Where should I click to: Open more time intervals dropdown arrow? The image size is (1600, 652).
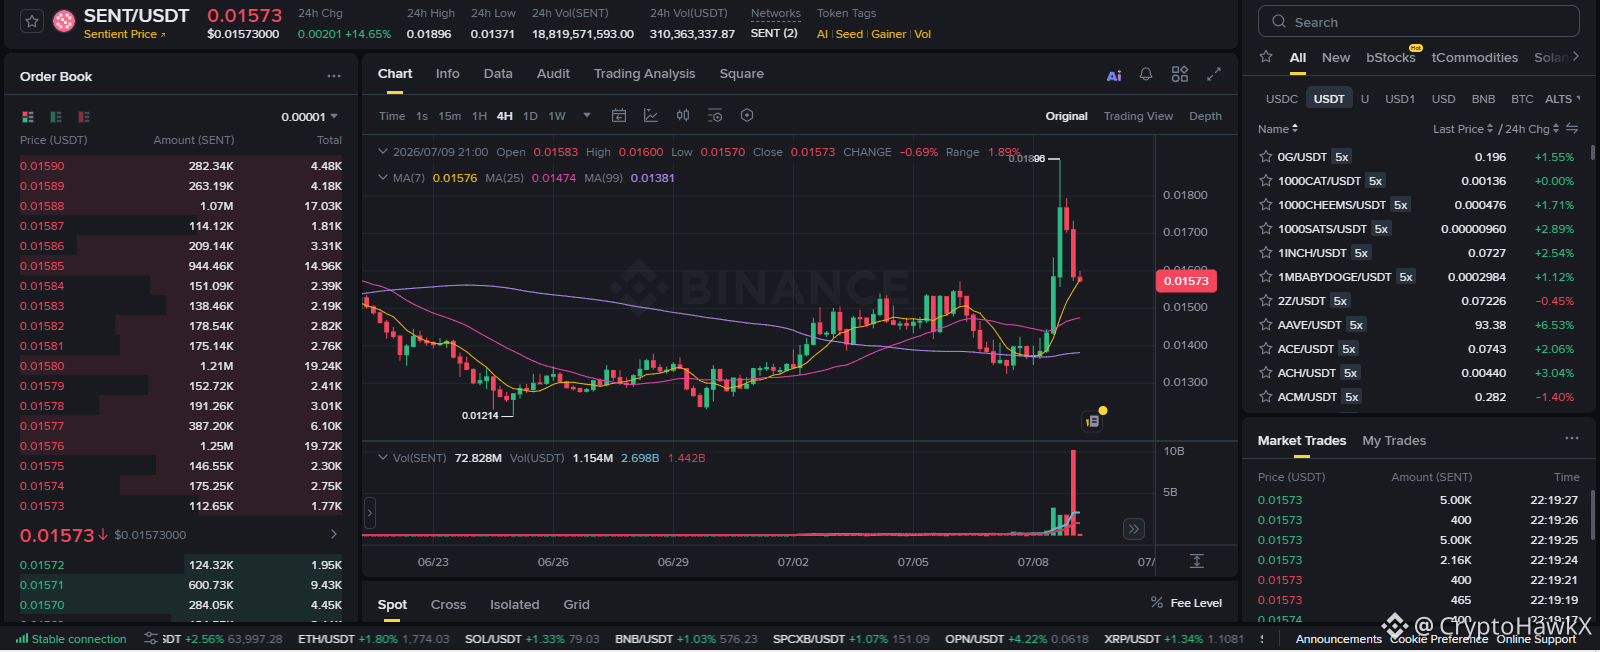click(x=587, y=116)
